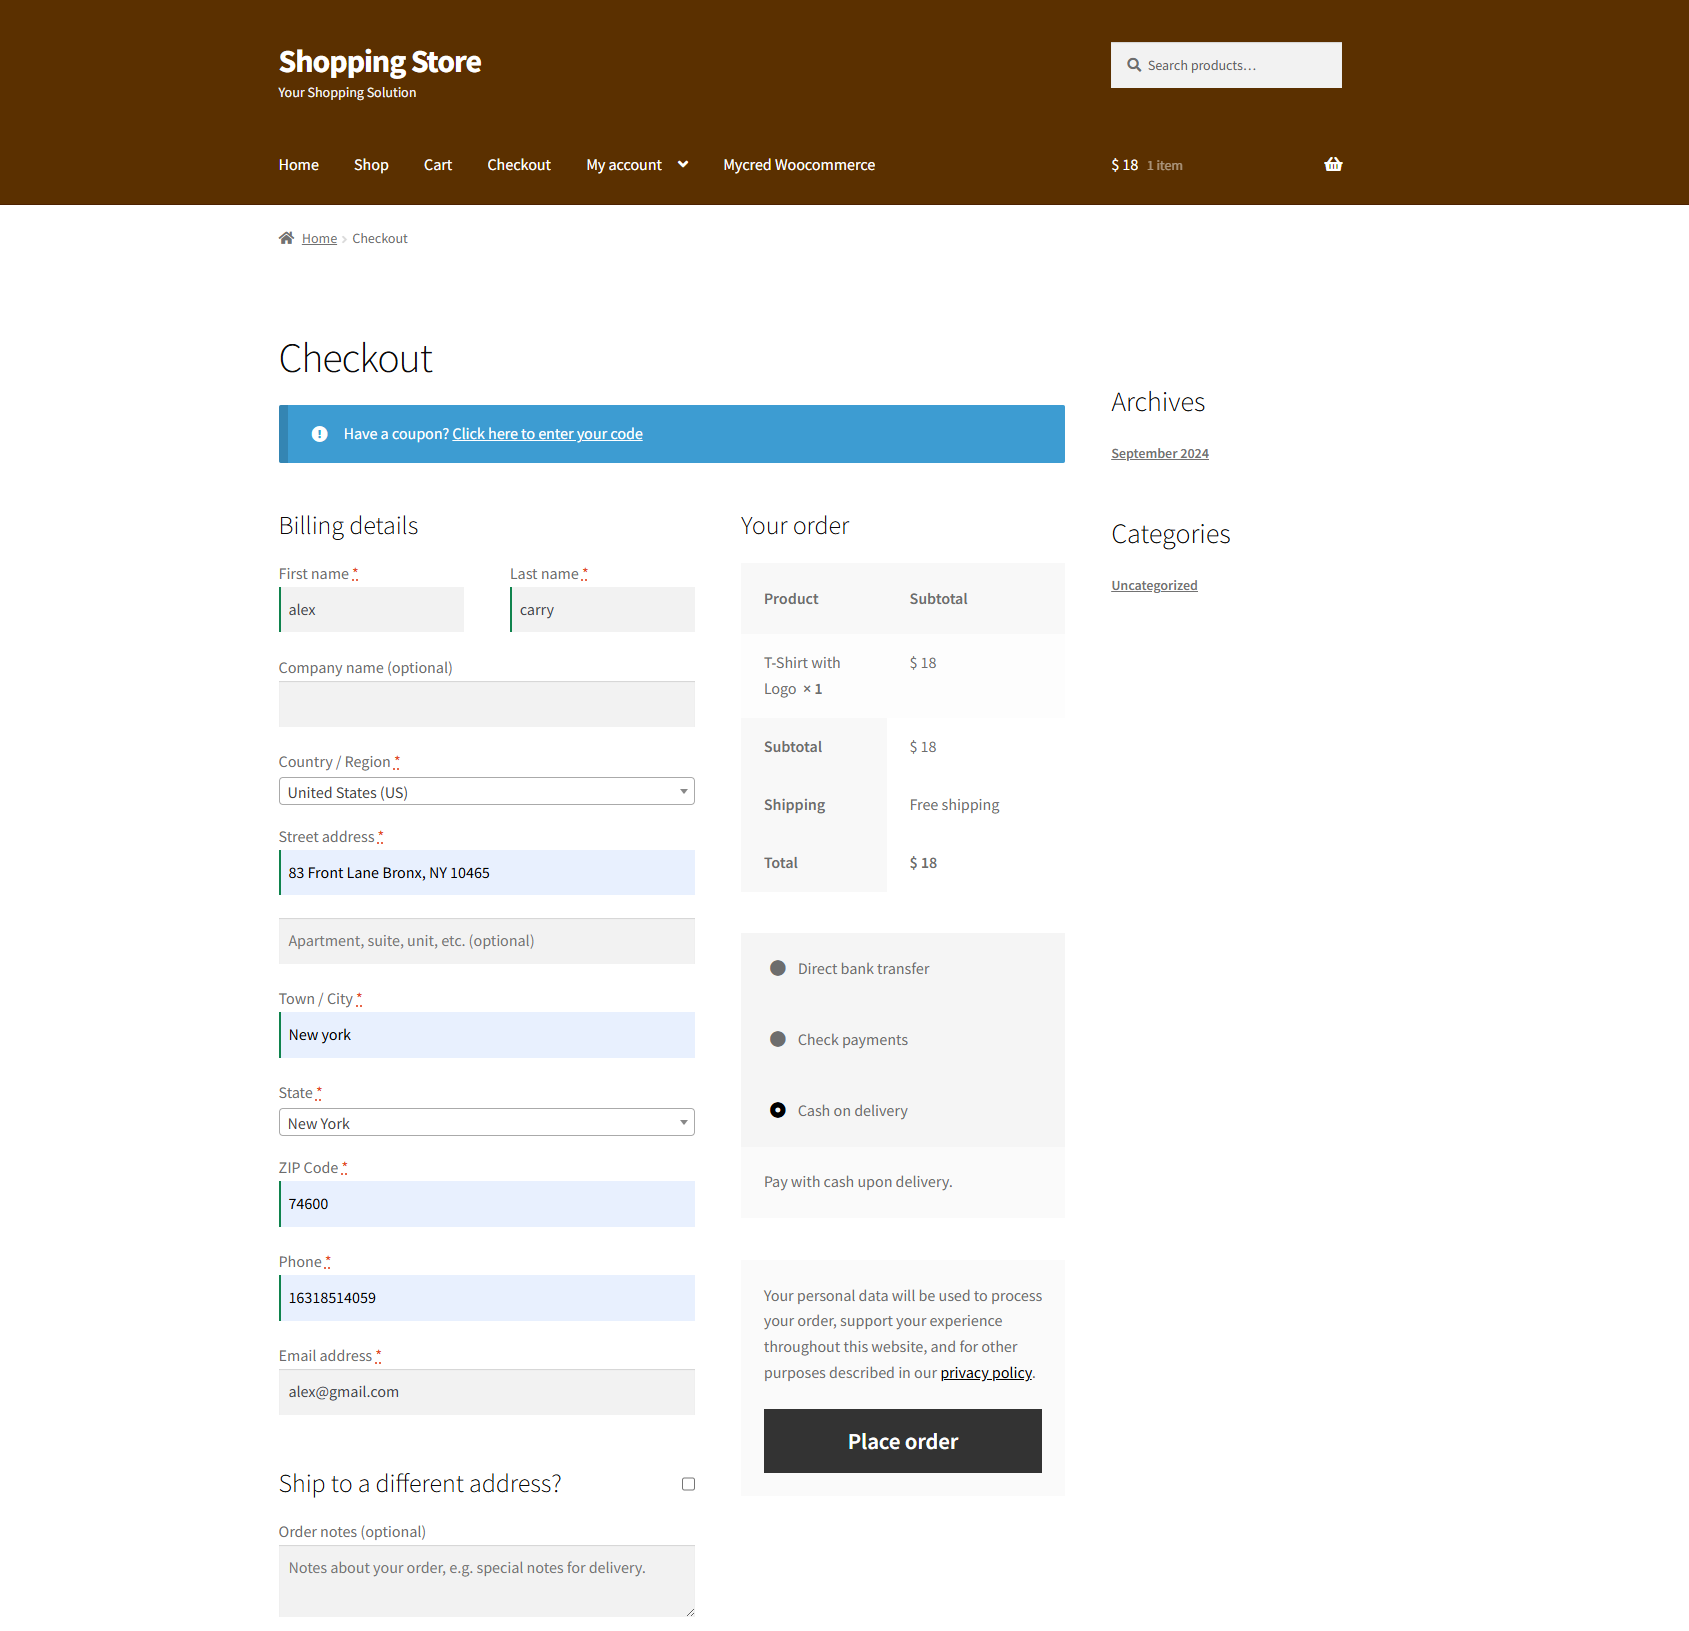Click the coupon code entry link

pos(547,434)
